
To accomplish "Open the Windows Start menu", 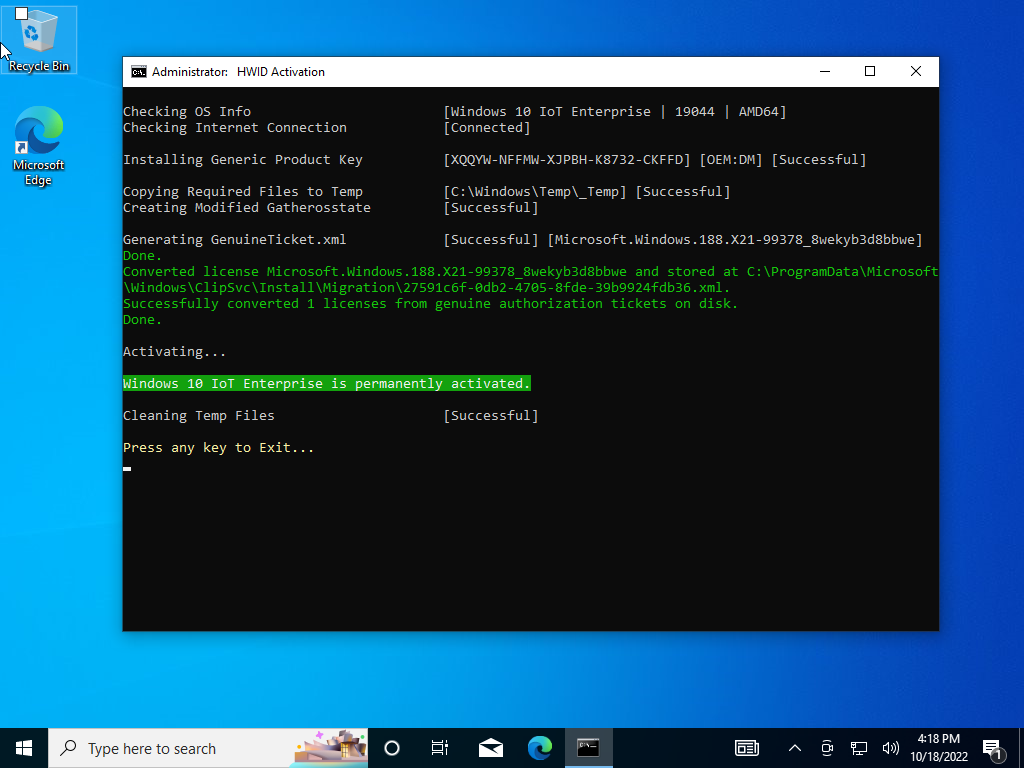I will click(x=24, y=748).
